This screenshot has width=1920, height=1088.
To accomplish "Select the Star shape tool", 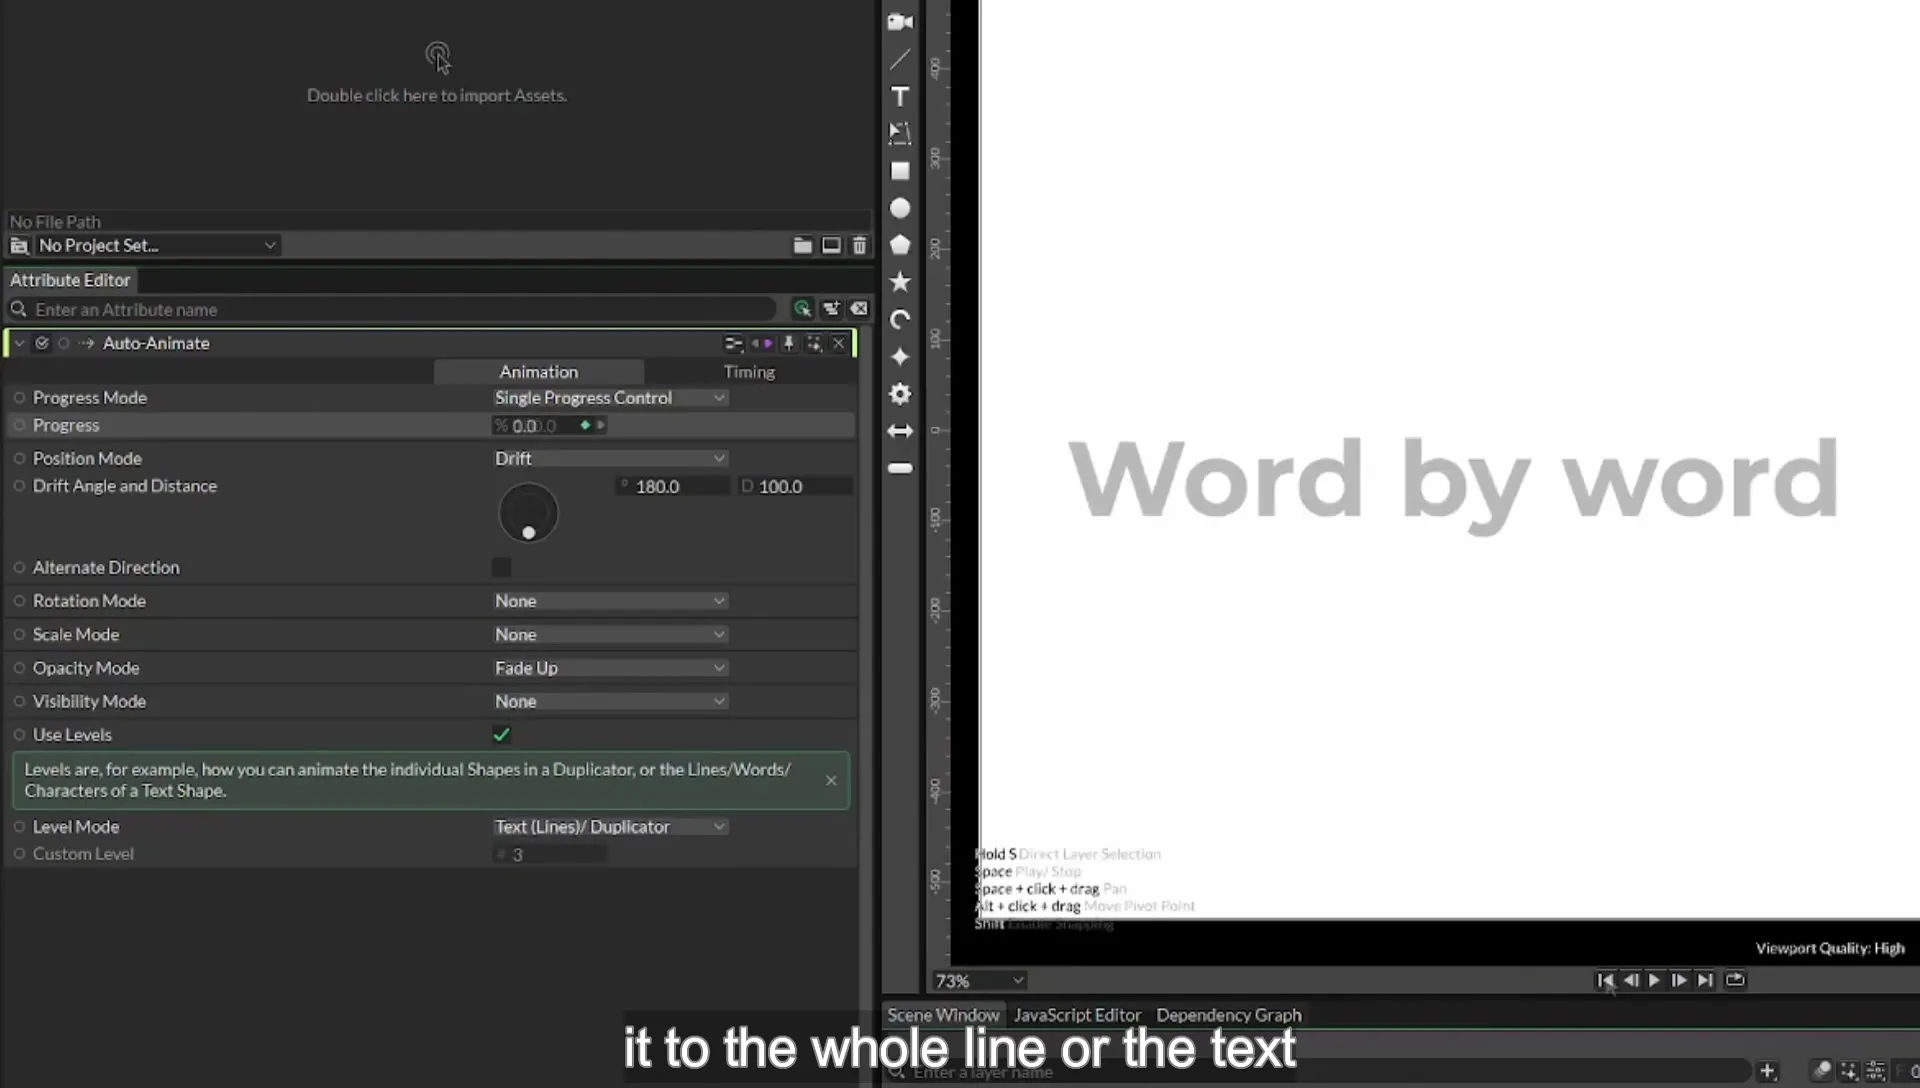I will click(x=900, y=282).
